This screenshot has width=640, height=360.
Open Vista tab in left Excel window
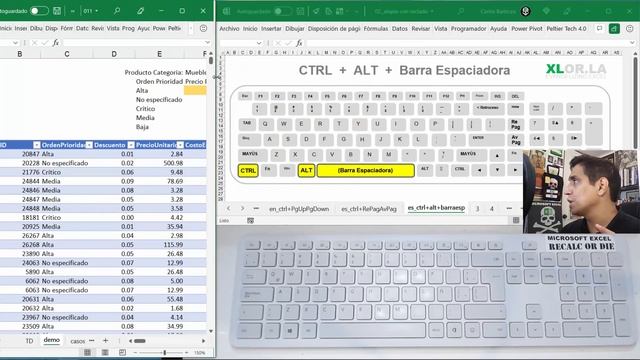coord(113,28)
